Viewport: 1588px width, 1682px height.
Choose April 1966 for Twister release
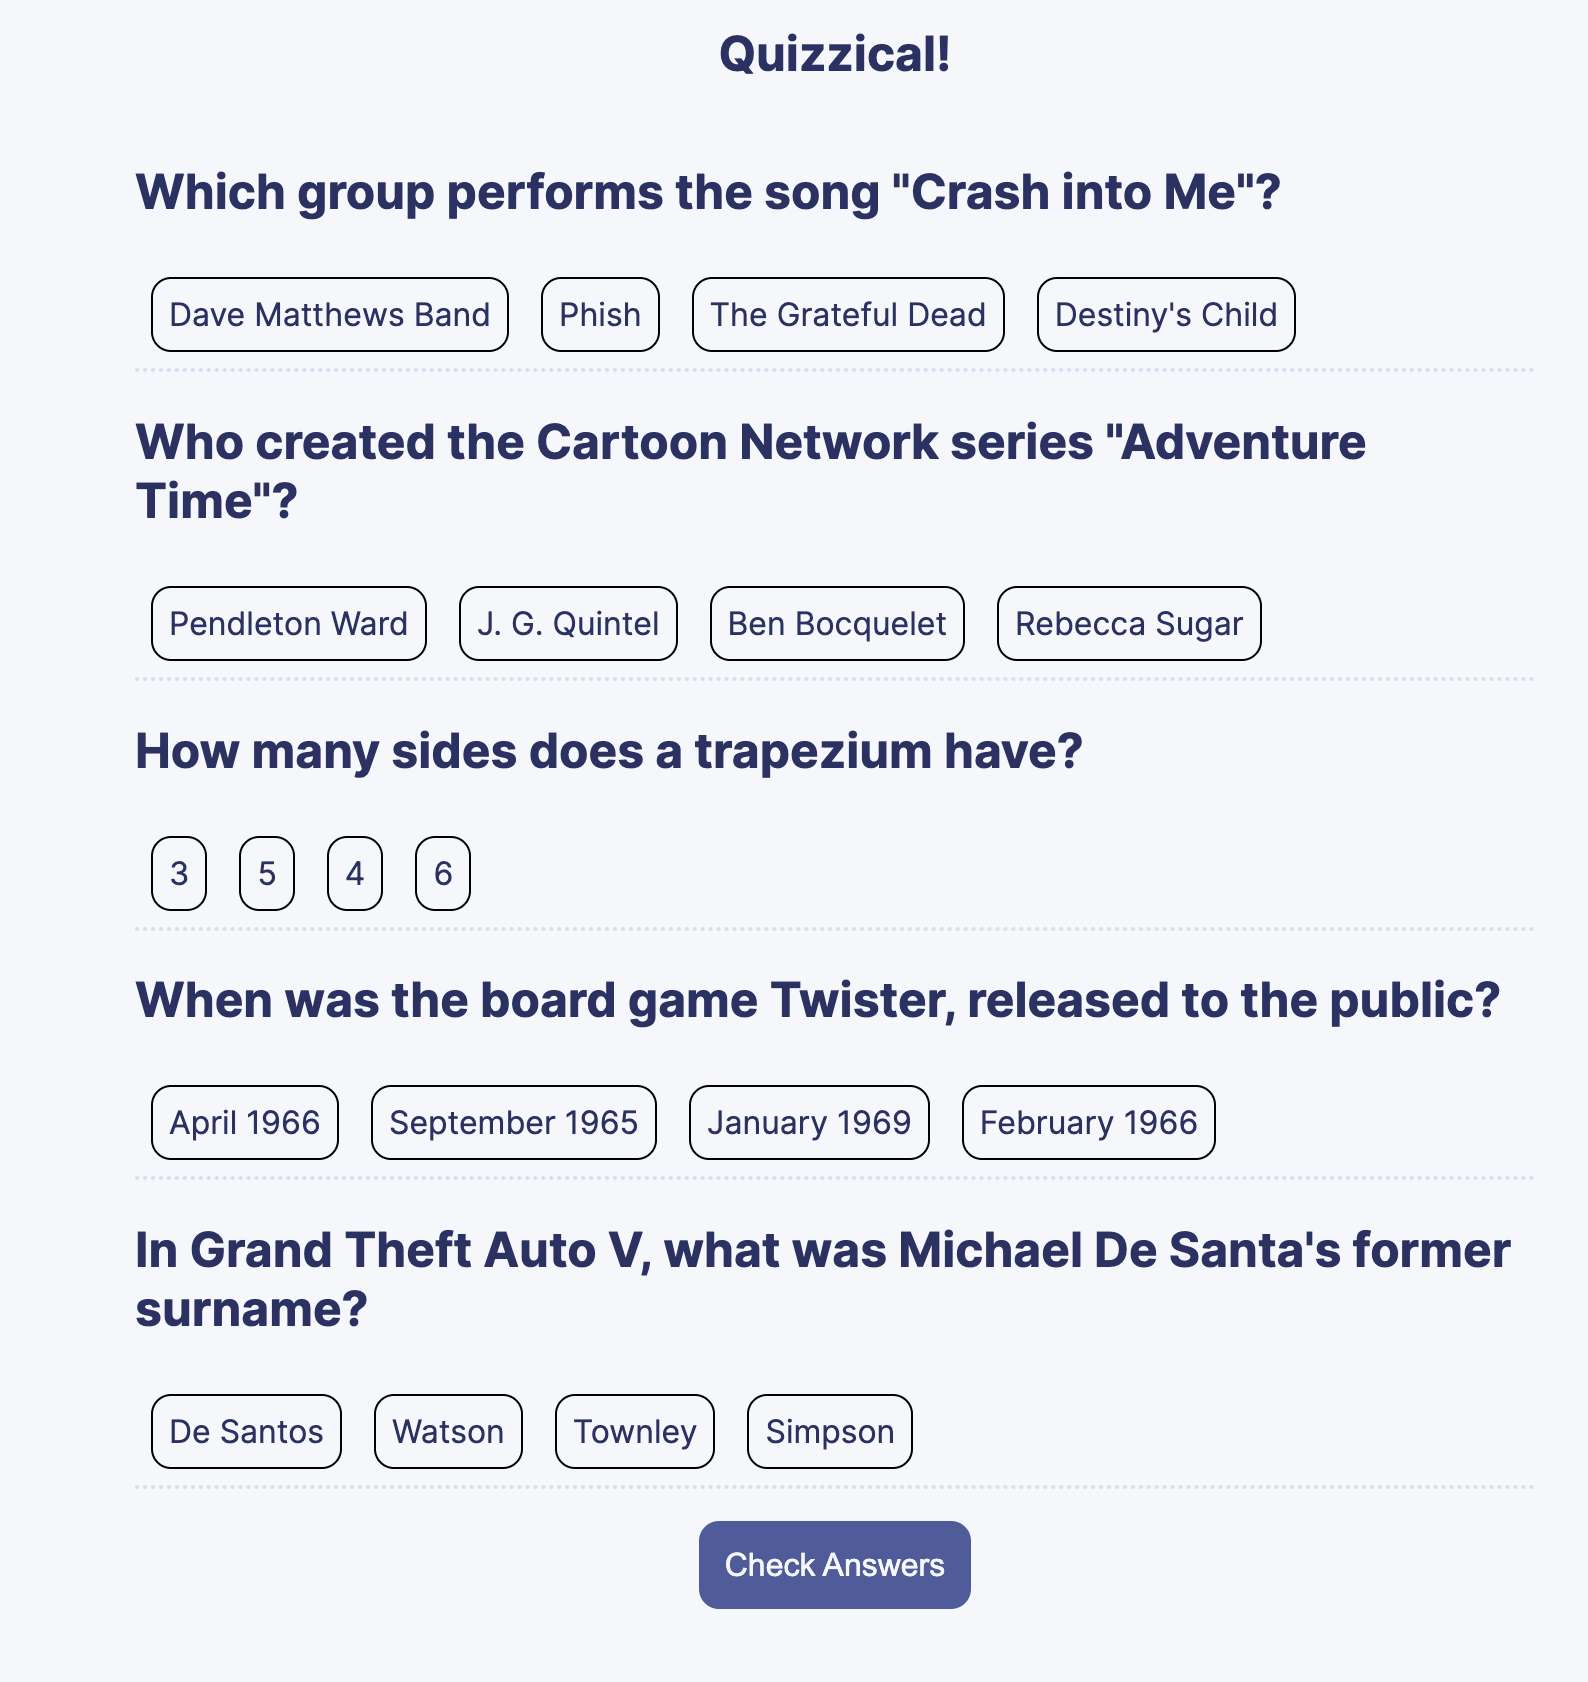coord(245,1123)
